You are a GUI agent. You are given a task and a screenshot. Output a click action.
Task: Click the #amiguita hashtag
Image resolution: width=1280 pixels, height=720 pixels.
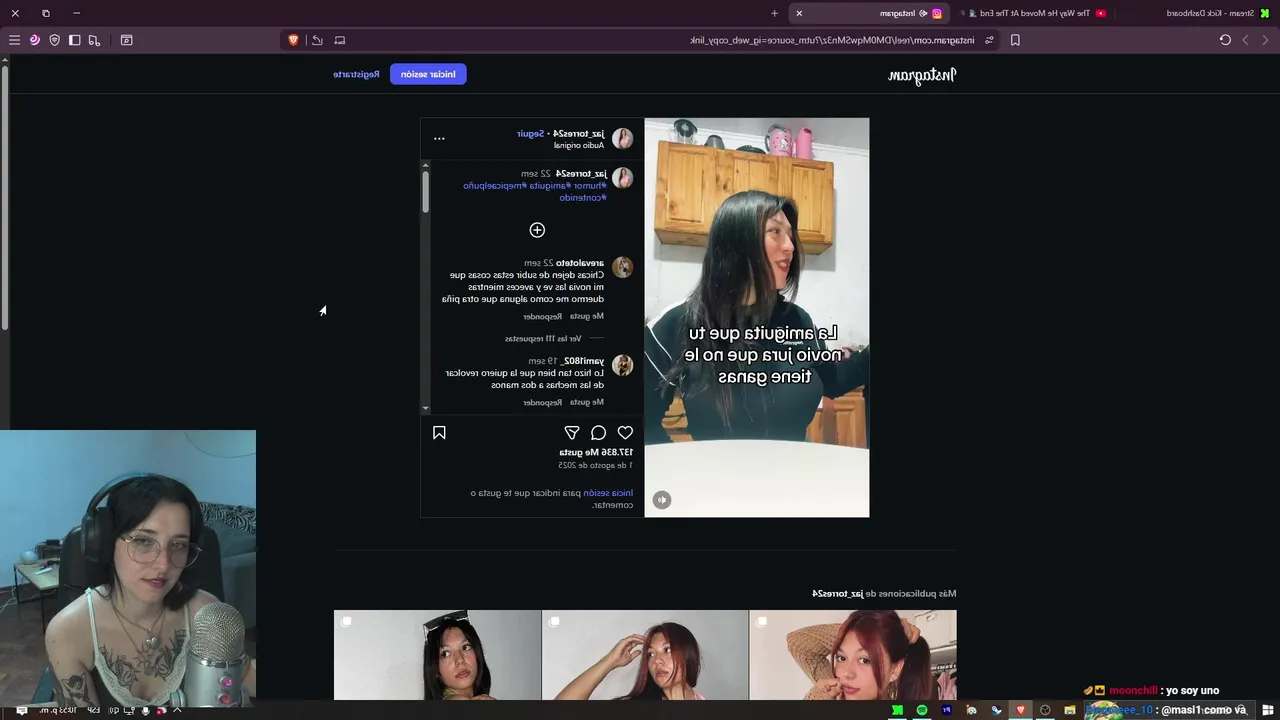[x=549, y=186]
